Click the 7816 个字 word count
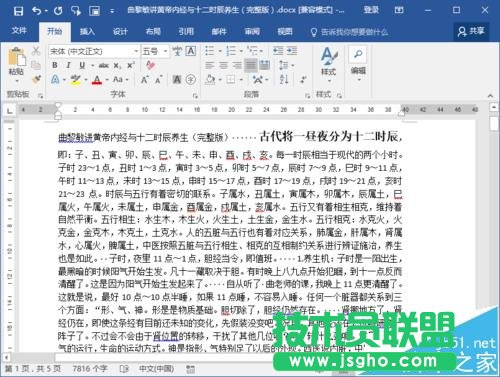500x377 pixels. coord(90,369)
